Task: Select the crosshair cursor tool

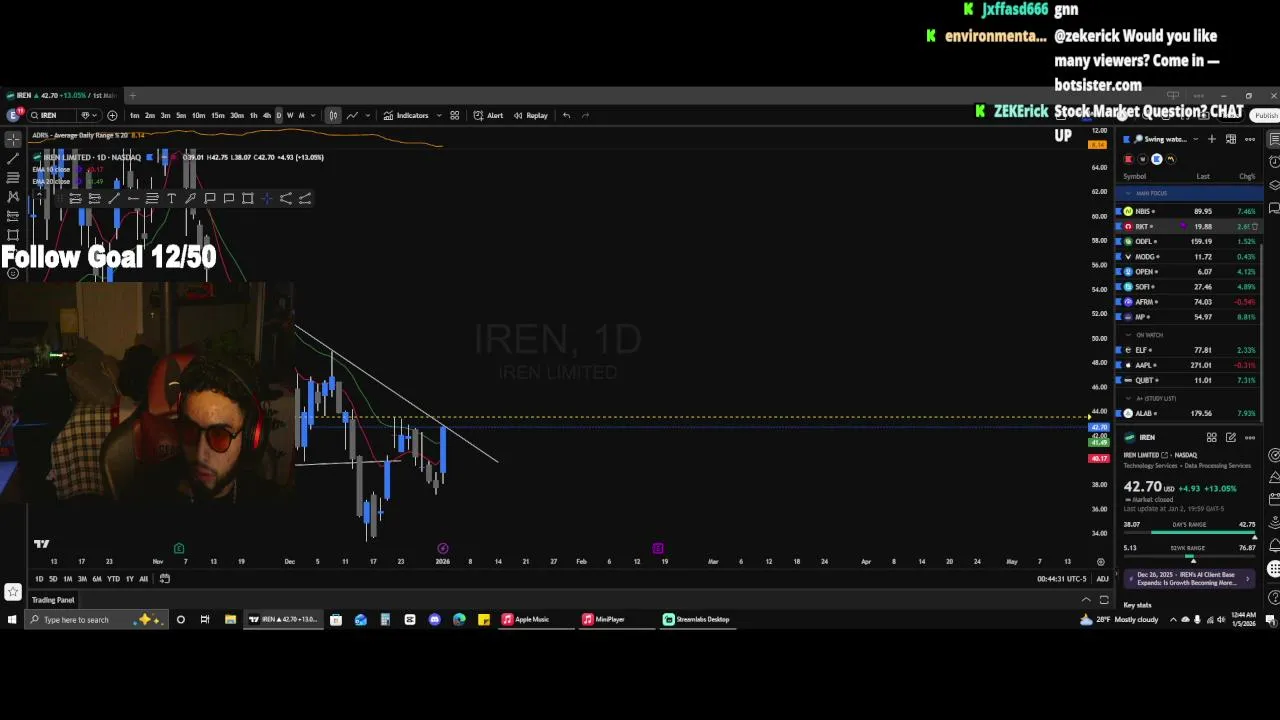Action: point(13,139)
